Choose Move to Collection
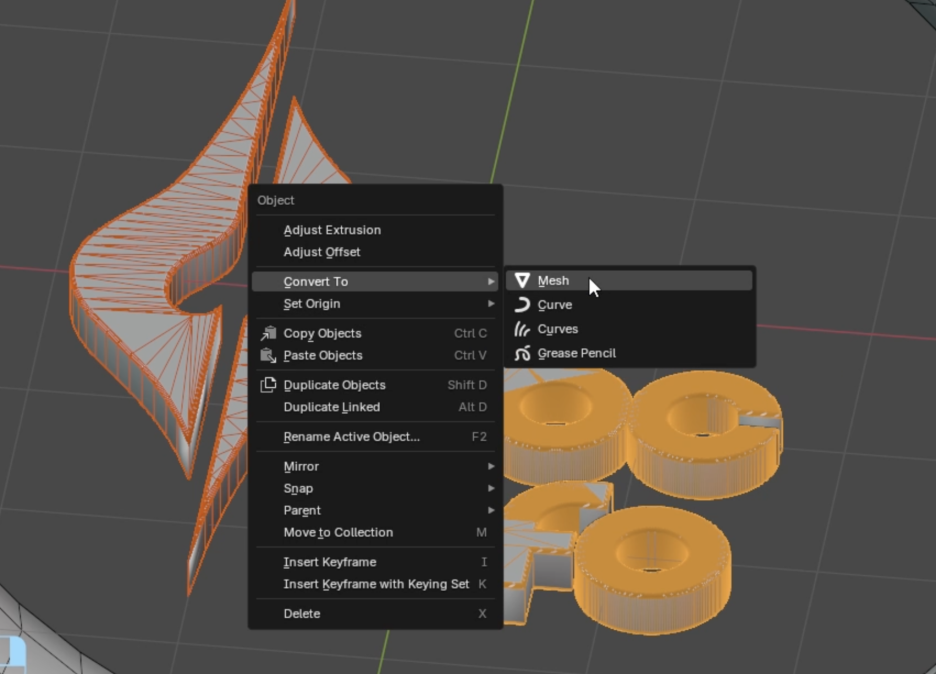This screenshot has width=936, height=674. pyautogui.click(x=375, y=533)
